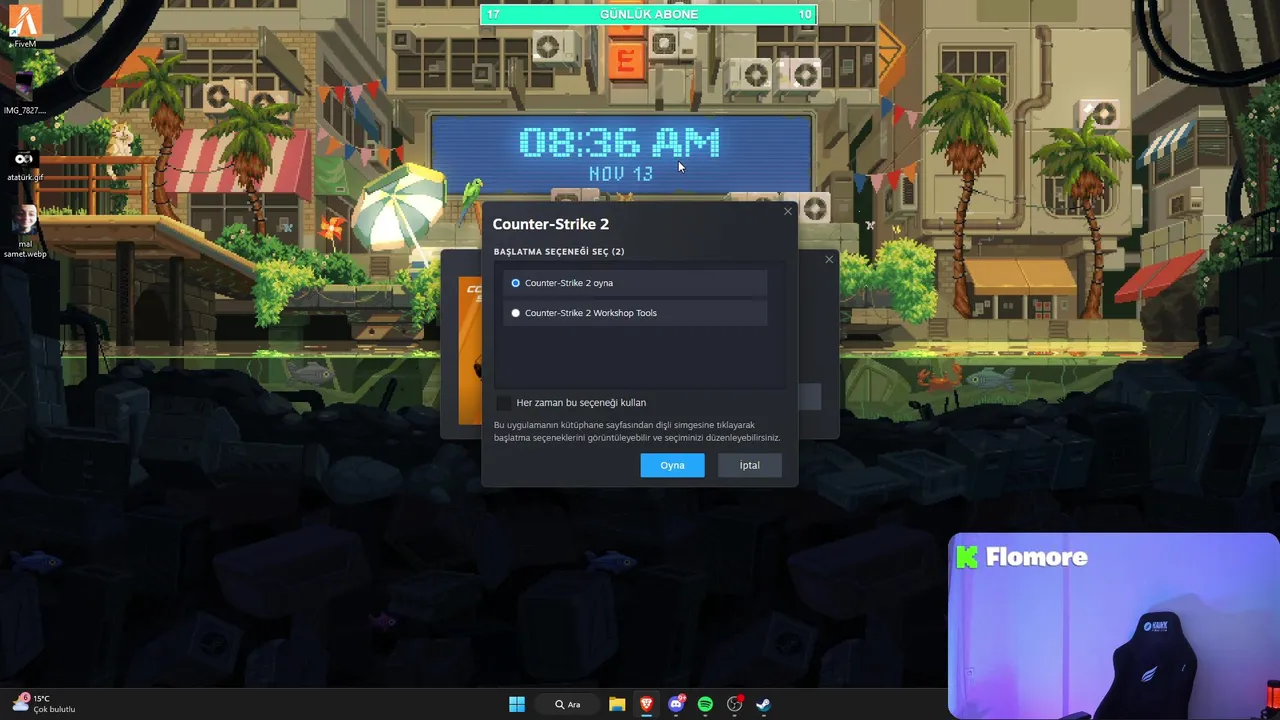Image resolution: width=1280 pixels, height=720 pixels.
Task: Open Steam from the taskbar
Action: 763,704
